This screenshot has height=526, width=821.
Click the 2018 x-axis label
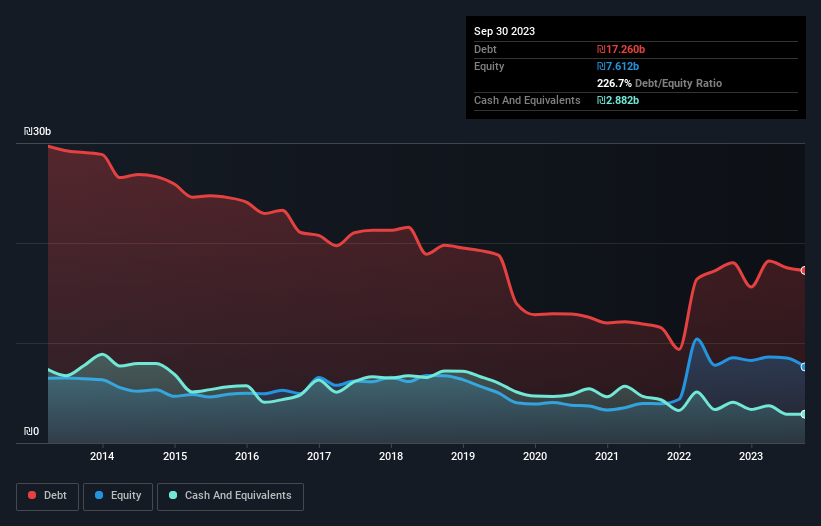(x=391, y=456)
